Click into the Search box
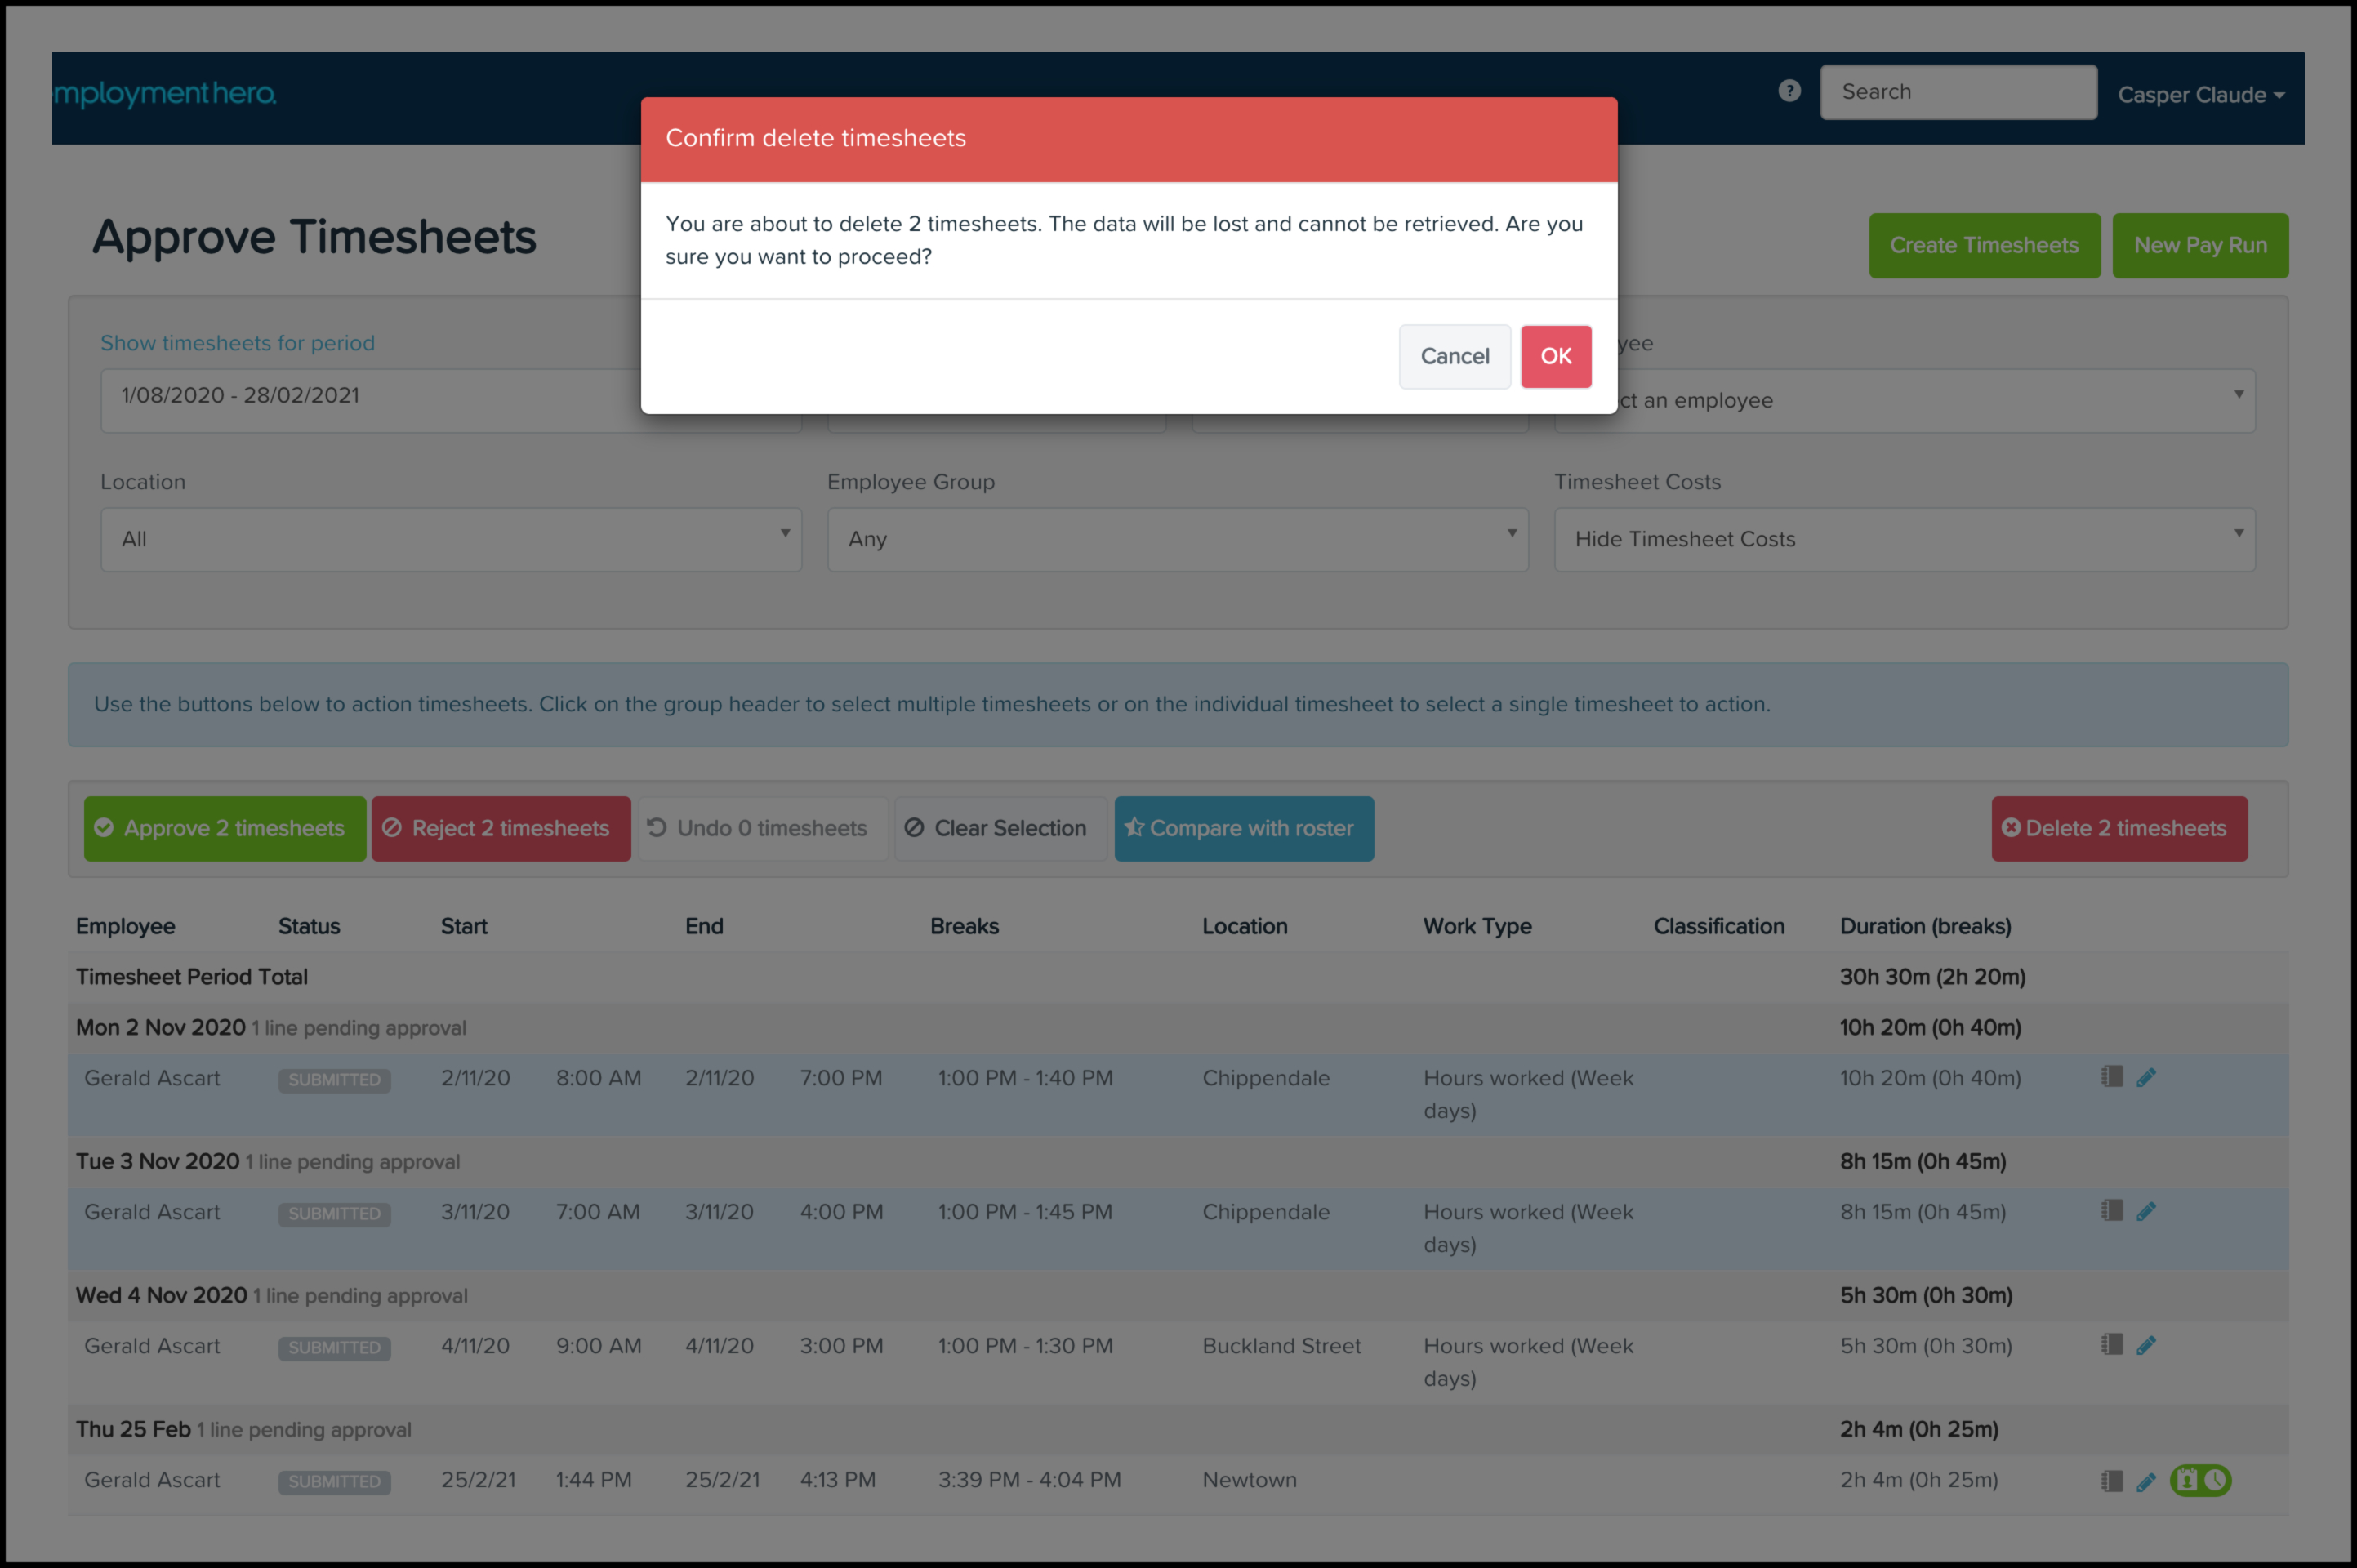The image size is (2357, 1568). pyautogui.click(x=1957, y=92)
